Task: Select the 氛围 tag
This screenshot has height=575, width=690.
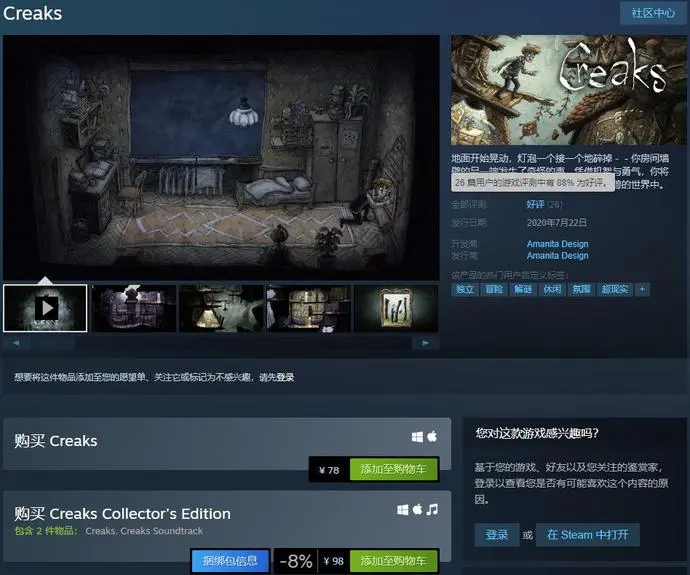Action: pos(581,289)
